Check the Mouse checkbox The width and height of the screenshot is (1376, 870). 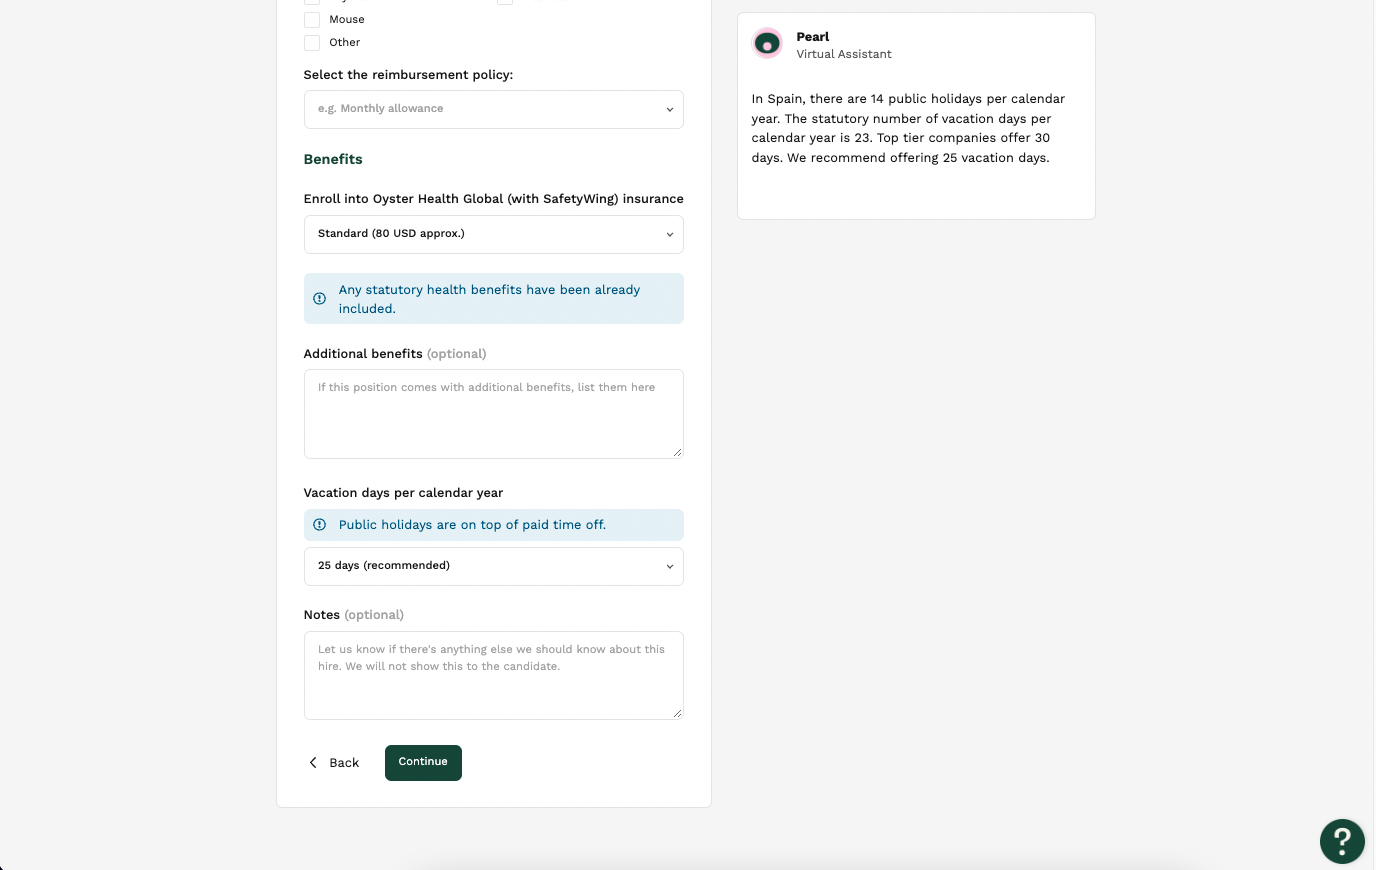click(x=312, y=20)
